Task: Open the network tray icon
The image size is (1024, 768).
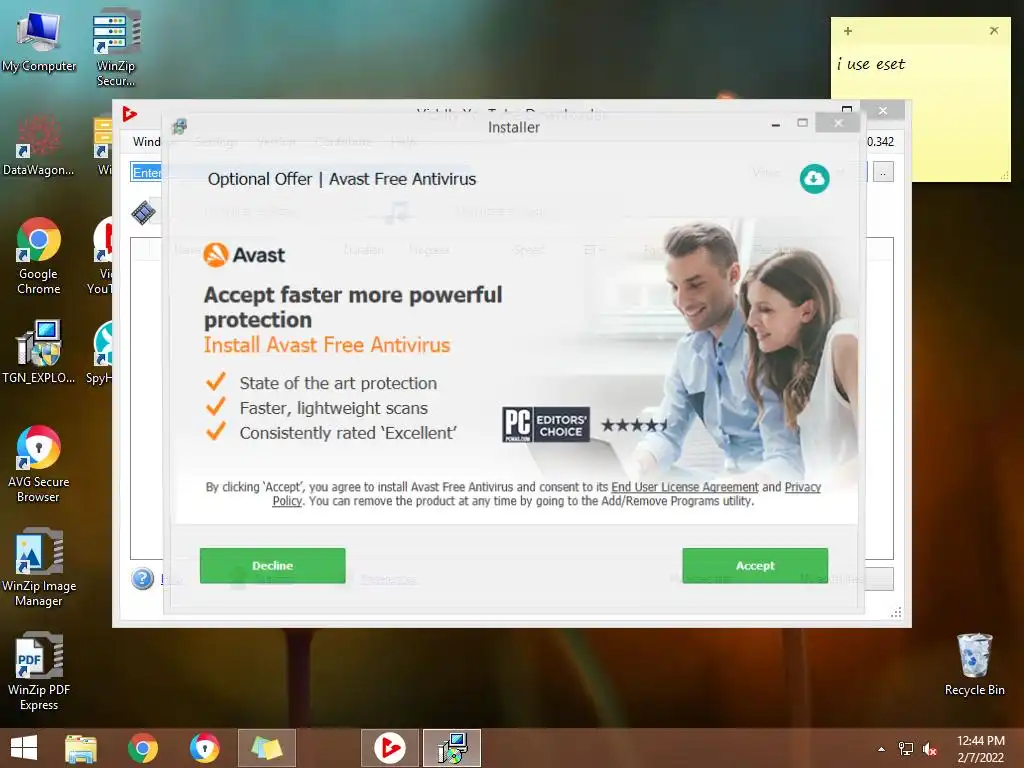Action: coord(906,749)
